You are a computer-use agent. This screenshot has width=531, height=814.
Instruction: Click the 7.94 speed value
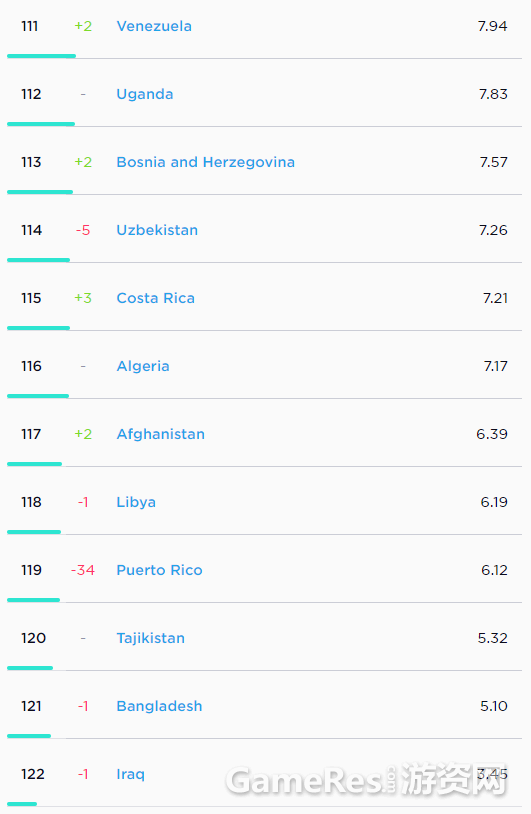(493, 26)
